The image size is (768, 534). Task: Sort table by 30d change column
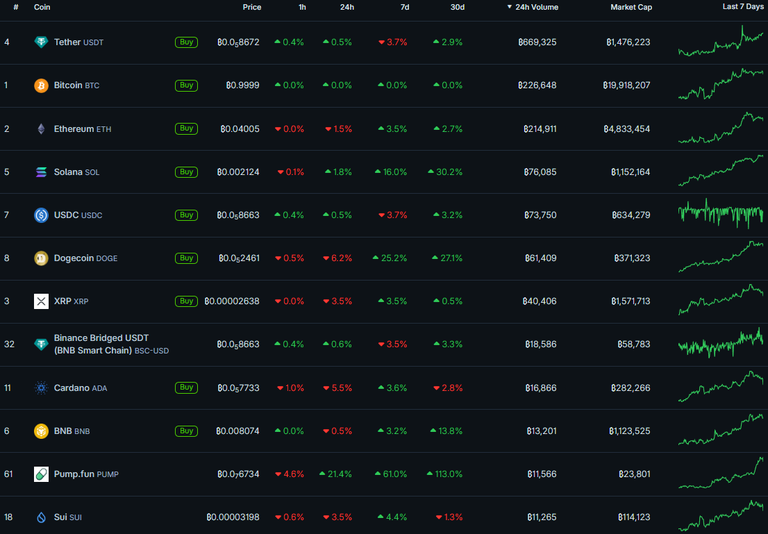457,7
